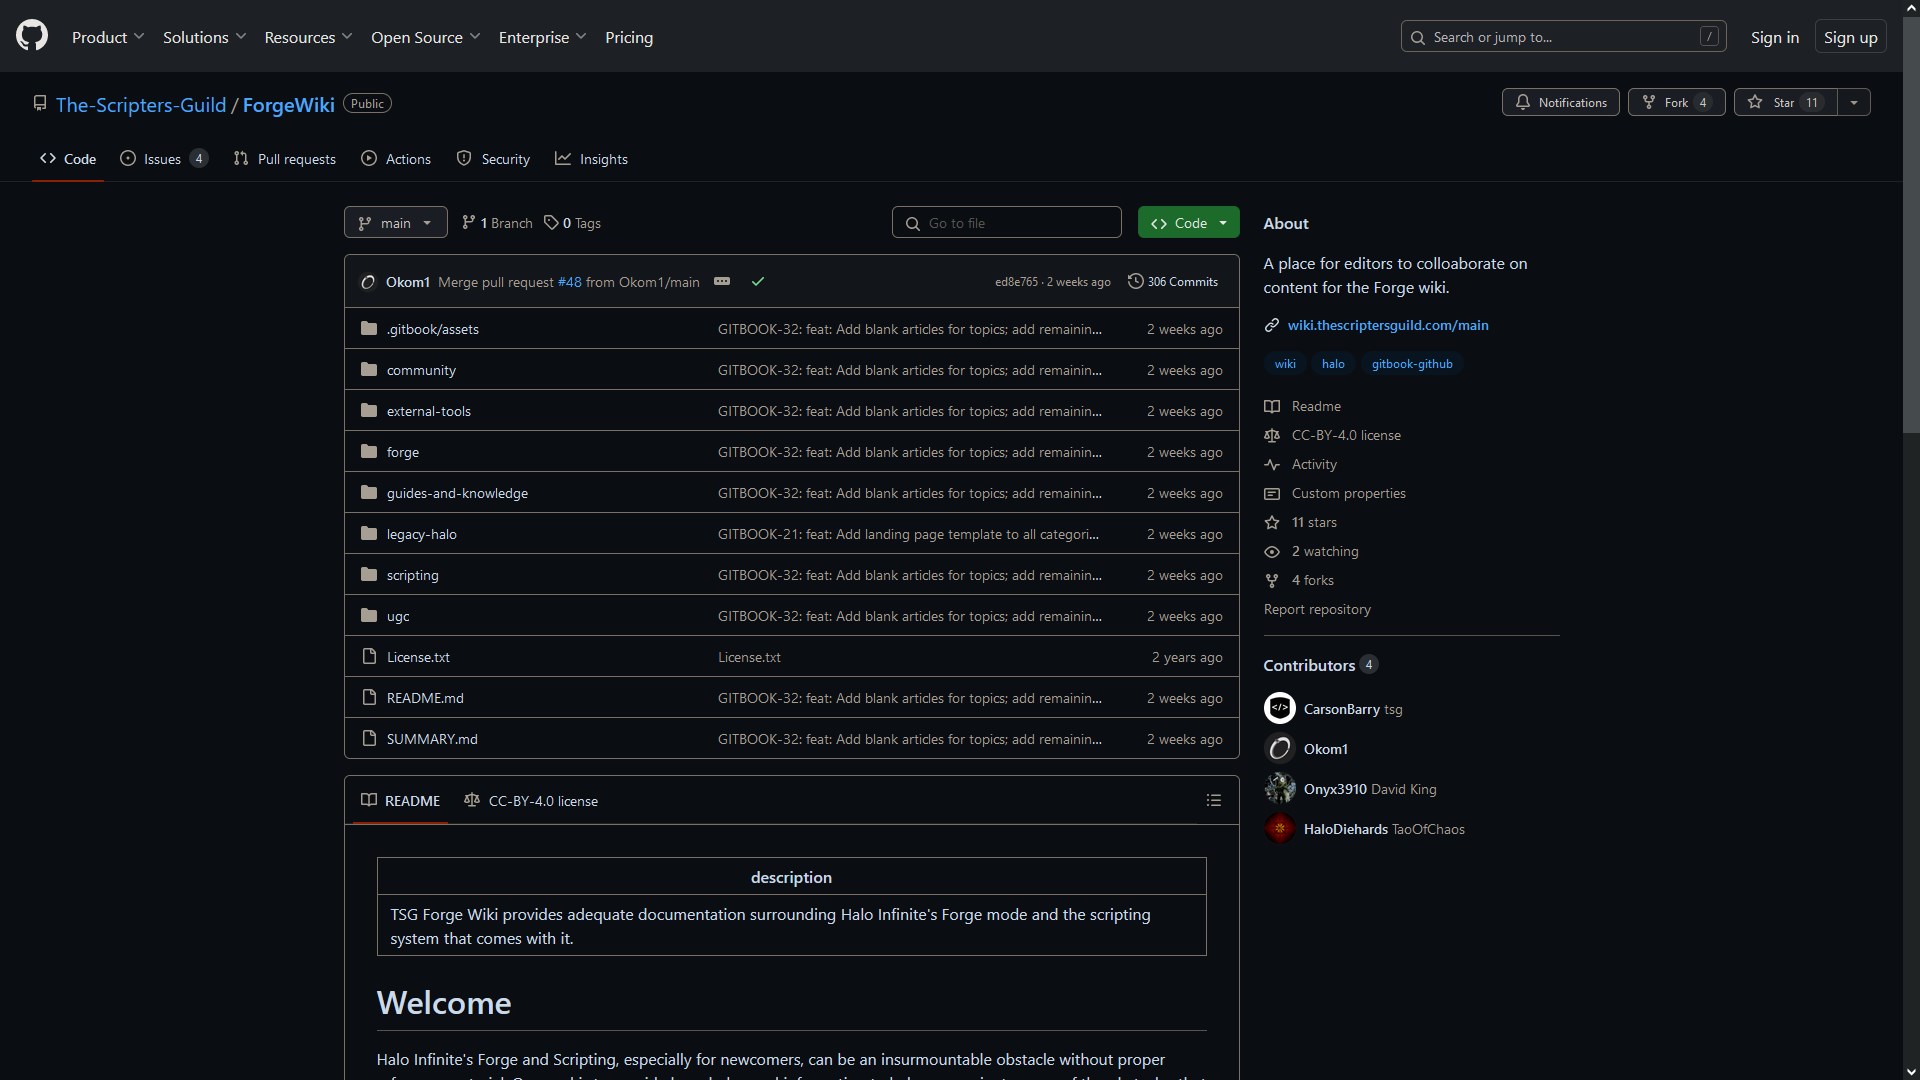Open the Pricing link
This screenshot has width=1920, height=1080.
629,37
